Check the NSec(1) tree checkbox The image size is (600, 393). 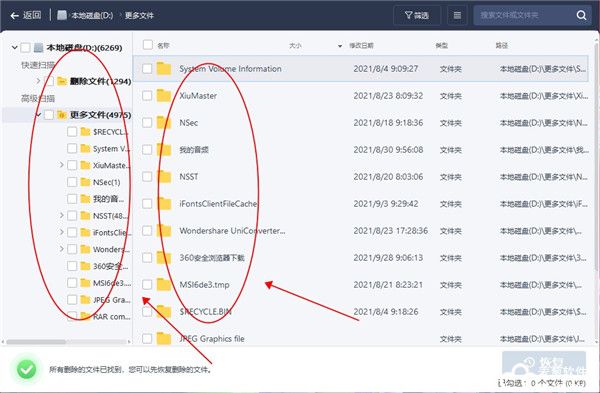click(x=72, y=182)
